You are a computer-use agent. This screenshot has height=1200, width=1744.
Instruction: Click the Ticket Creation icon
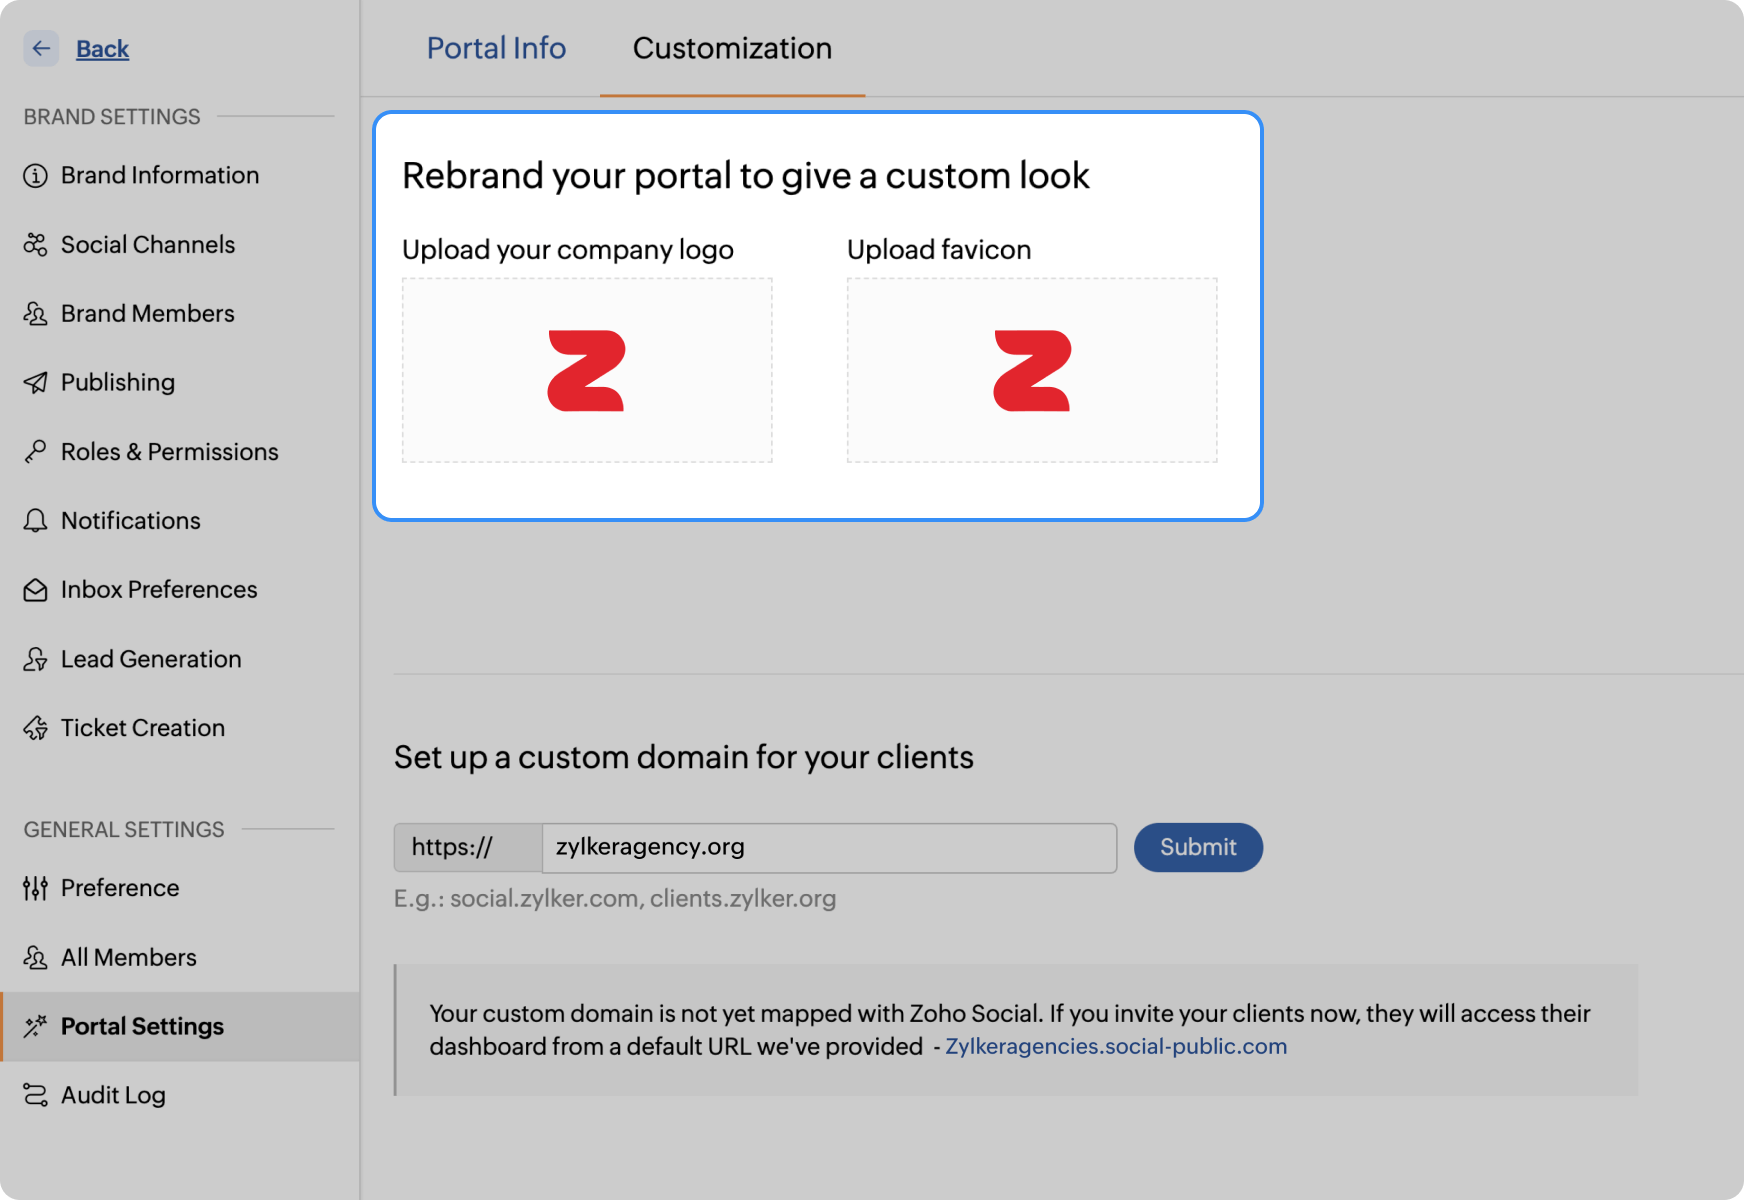coord(36,728)
